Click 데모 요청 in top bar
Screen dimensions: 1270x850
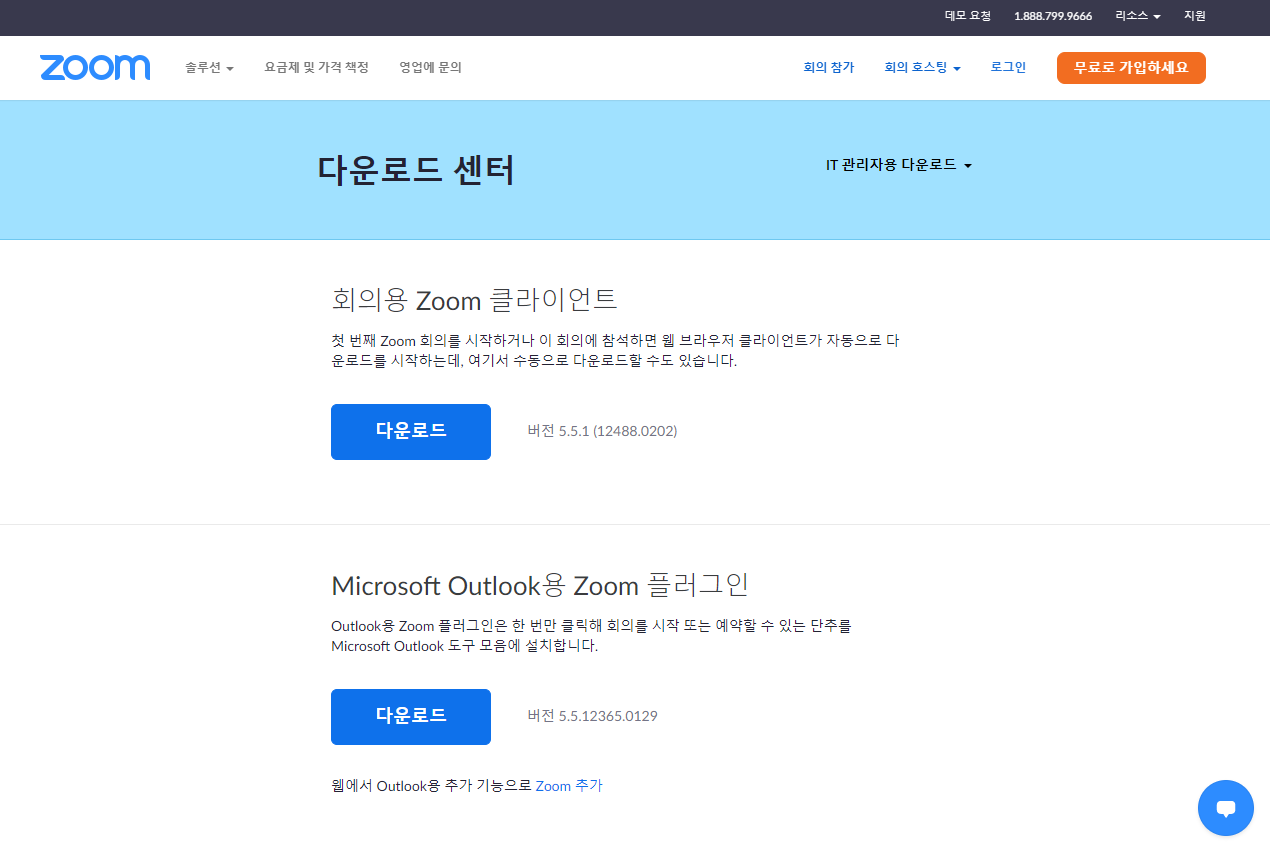[x=968, y=16]
